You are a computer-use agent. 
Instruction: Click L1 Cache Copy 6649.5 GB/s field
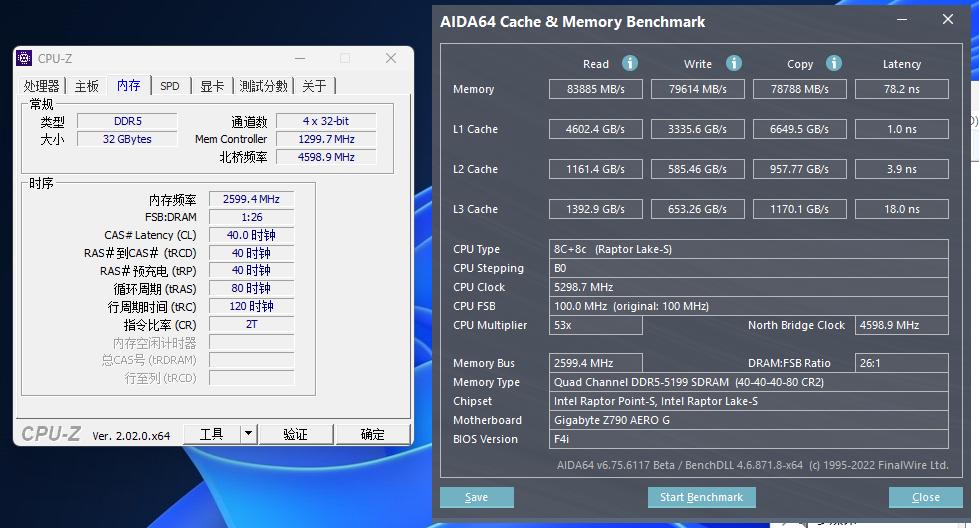pyautogui.click(x=800, y=129)
